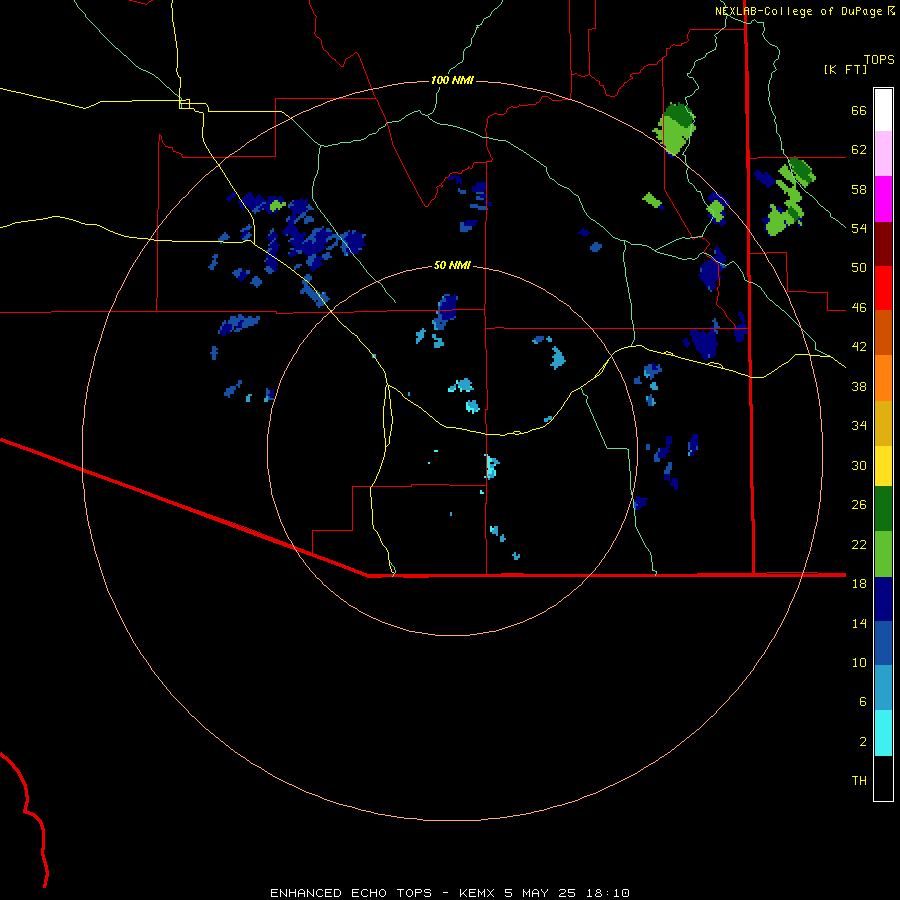Click the 18 scale label
Image resolution: width=900 pixels, height=900 pixels.
[859, 584]
